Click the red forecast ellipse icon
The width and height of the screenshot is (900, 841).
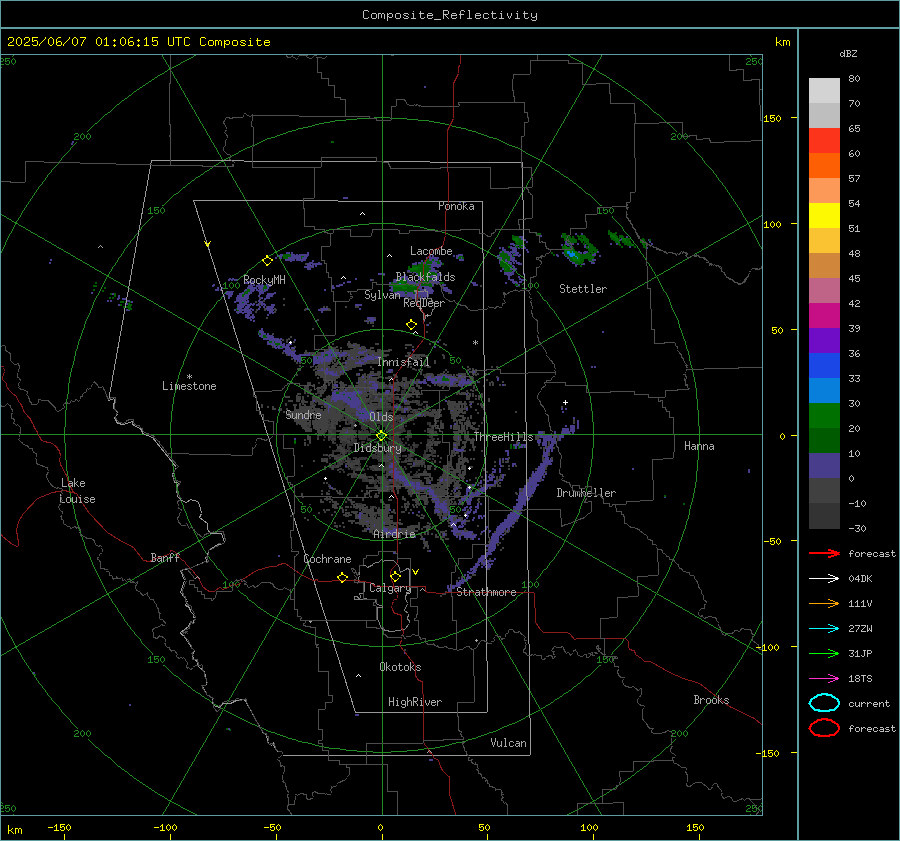point(824,728)
